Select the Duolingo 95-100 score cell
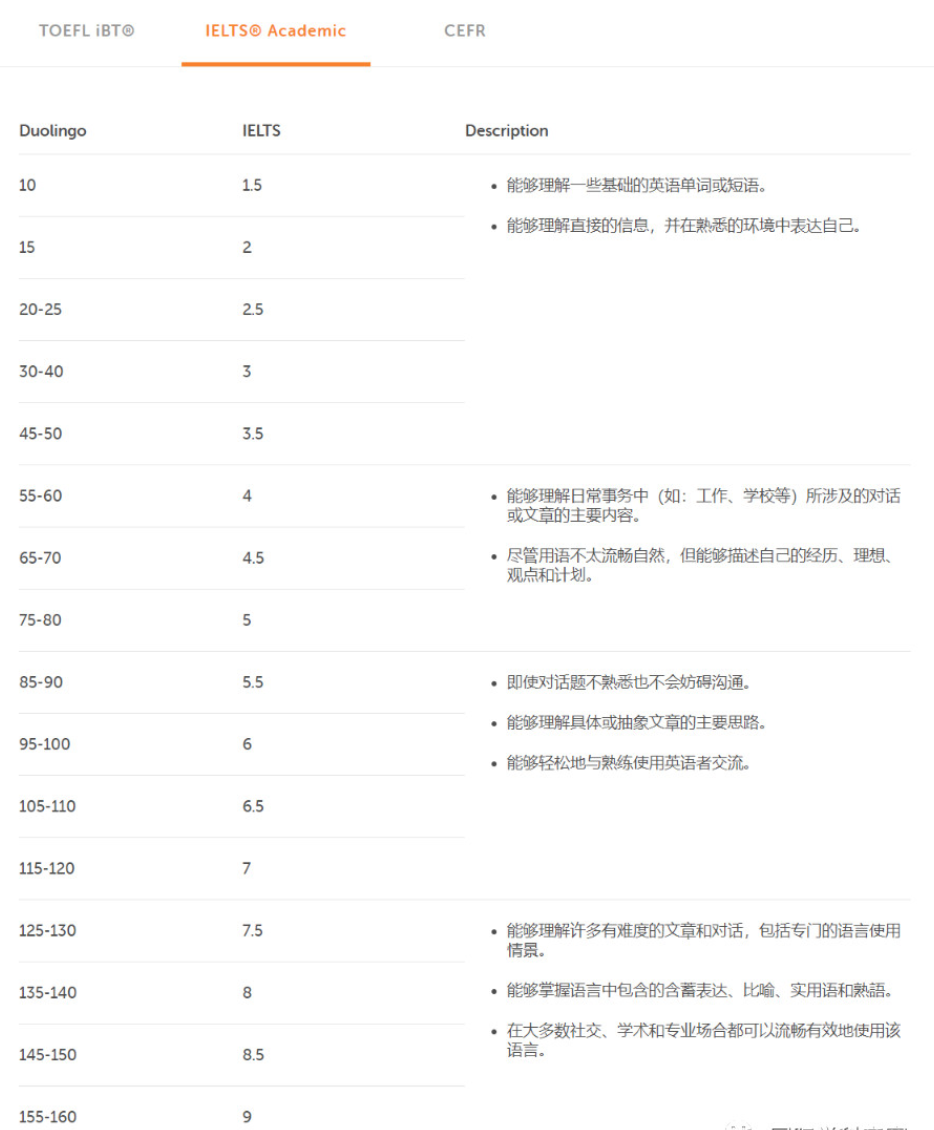 coord(45,744)
